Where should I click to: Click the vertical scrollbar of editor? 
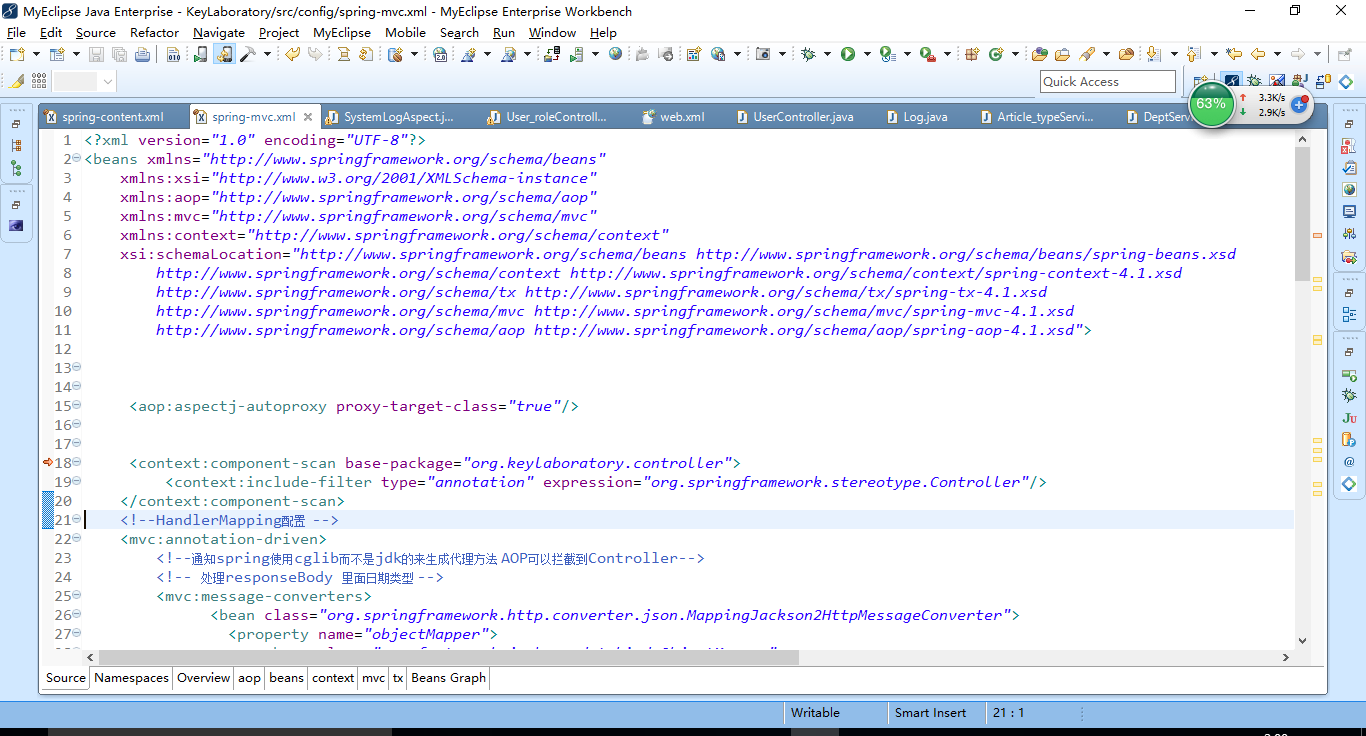pos(1302,213)
